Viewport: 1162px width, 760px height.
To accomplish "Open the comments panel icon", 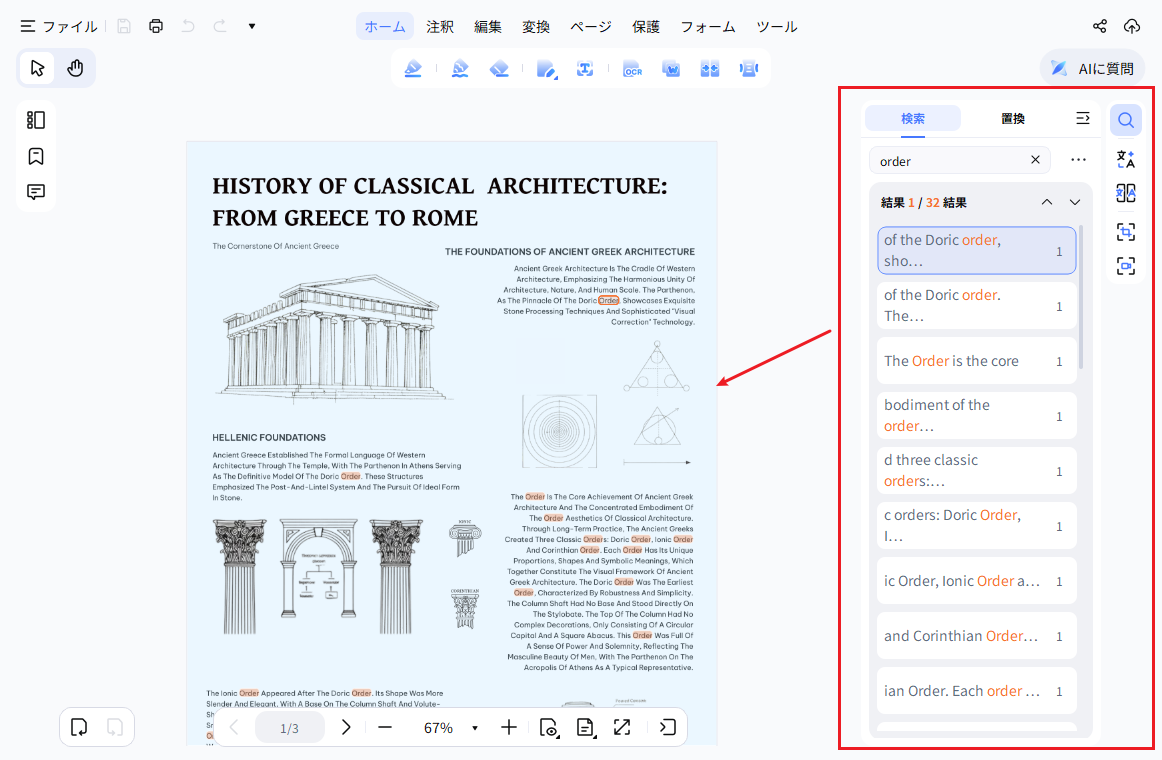I will click(x=36, y=192).
